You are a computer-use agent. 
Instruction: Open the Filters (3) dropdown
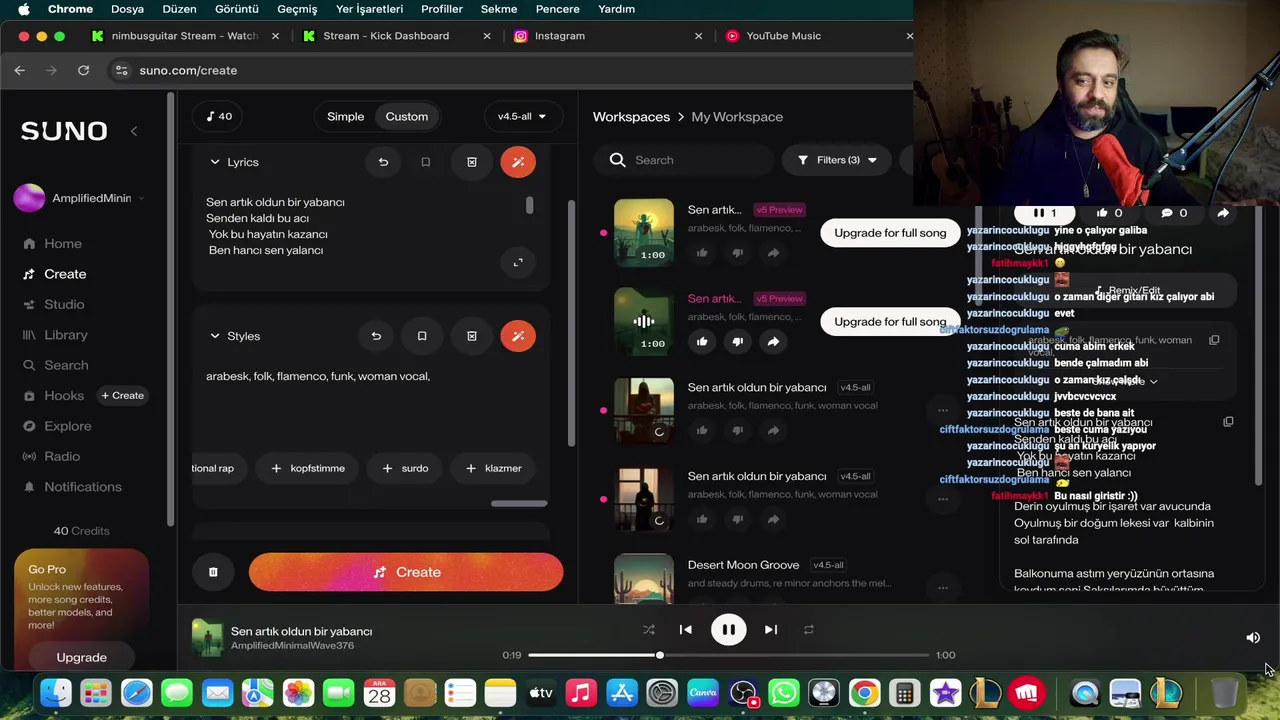point(837,160)
